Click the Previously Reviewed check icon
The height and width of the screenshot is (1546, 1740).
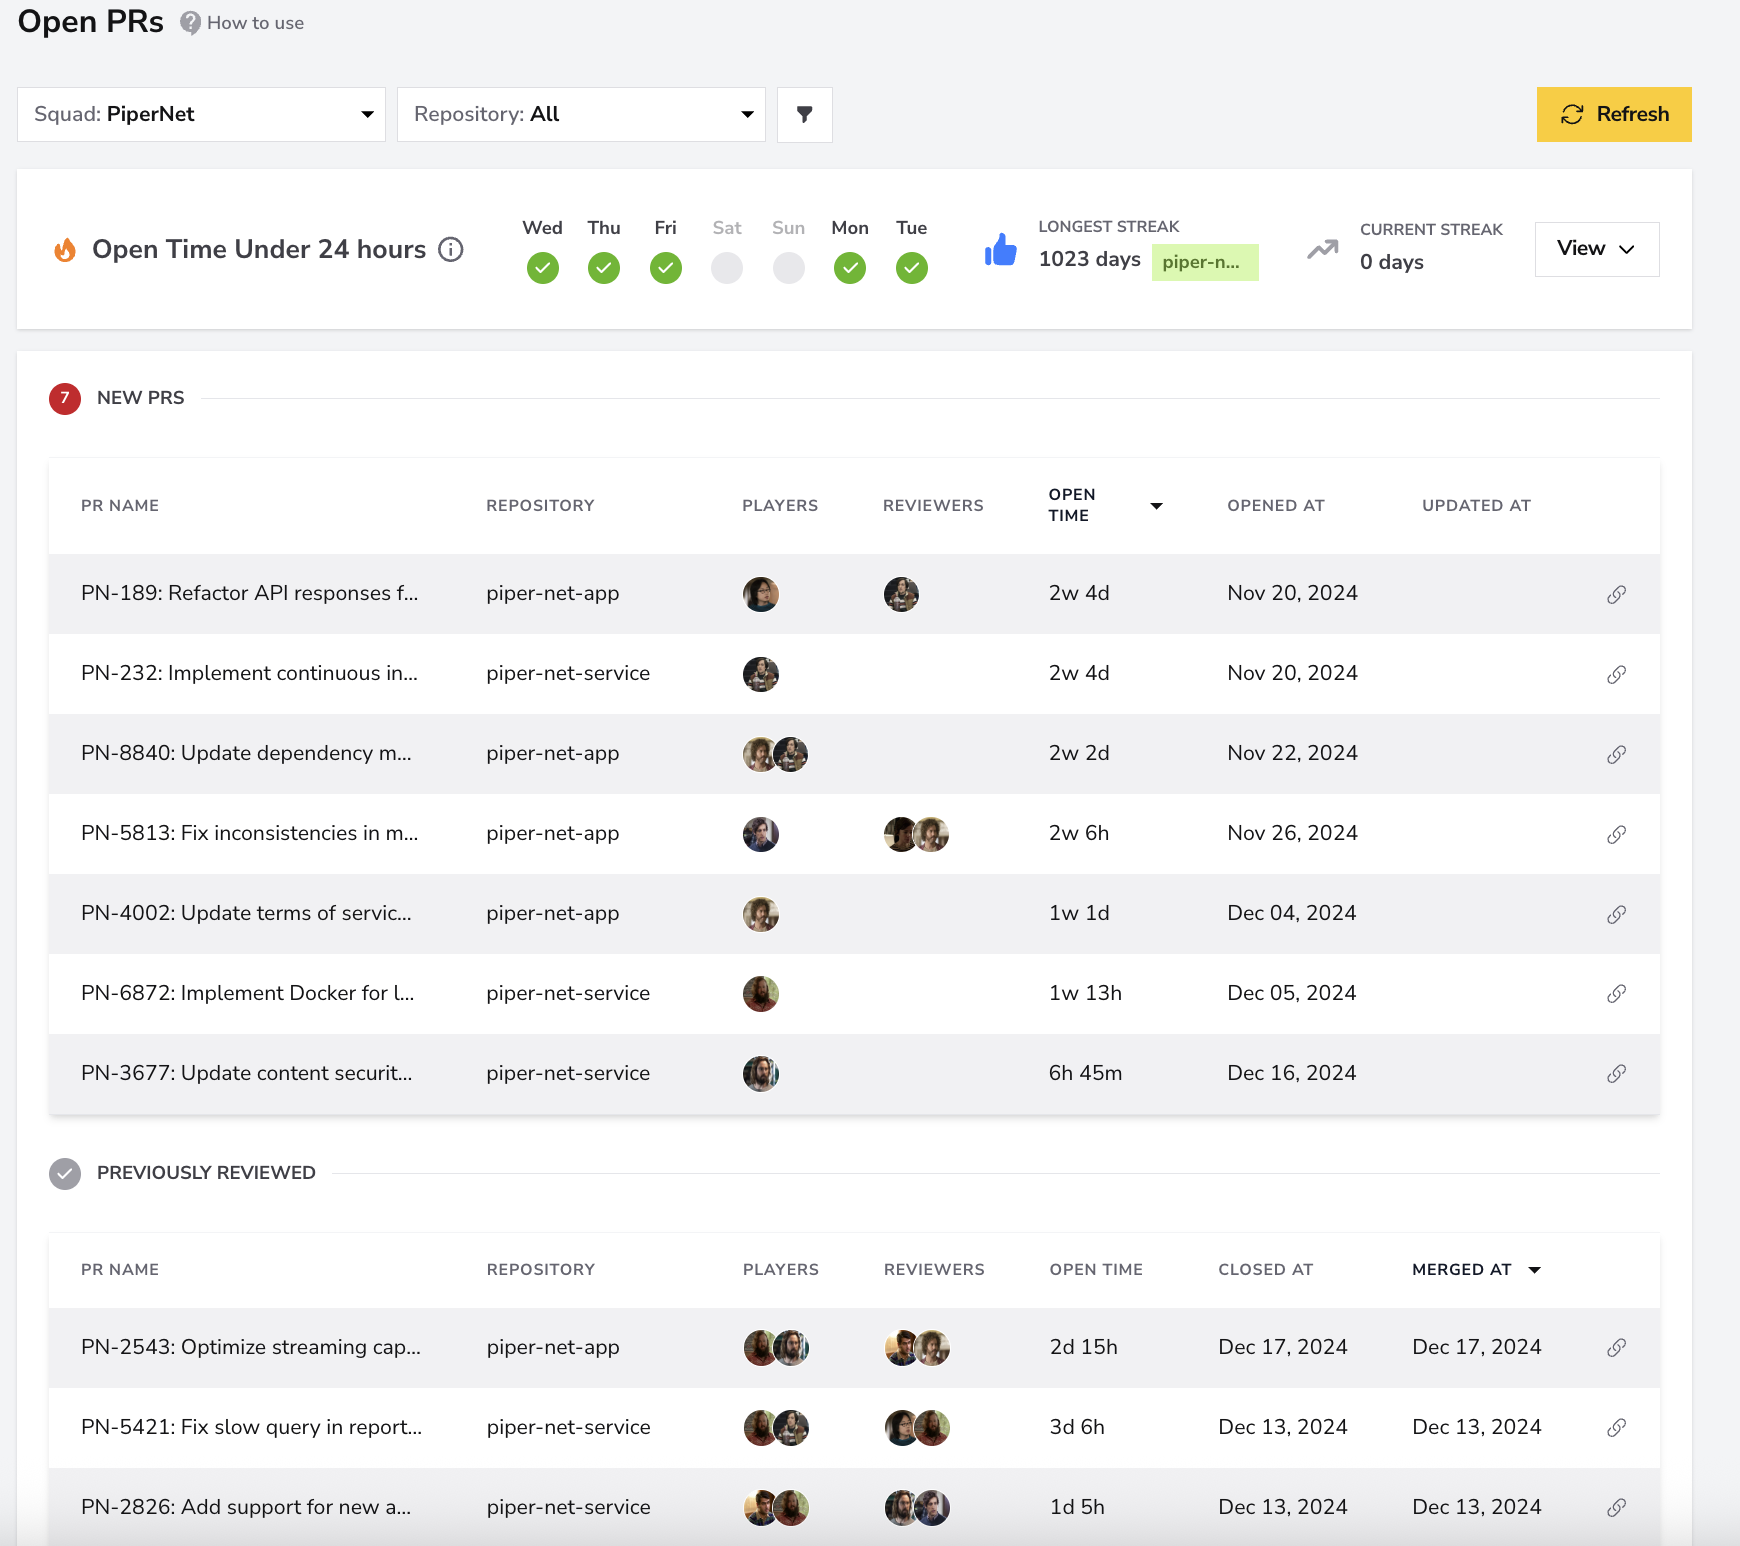65,1173
